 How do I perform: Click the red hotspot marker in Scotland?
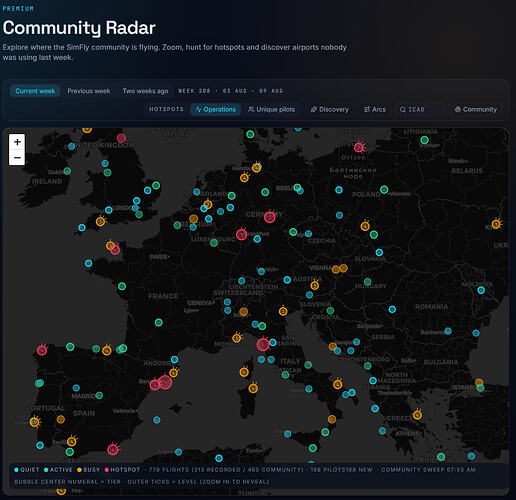[121, 138]
